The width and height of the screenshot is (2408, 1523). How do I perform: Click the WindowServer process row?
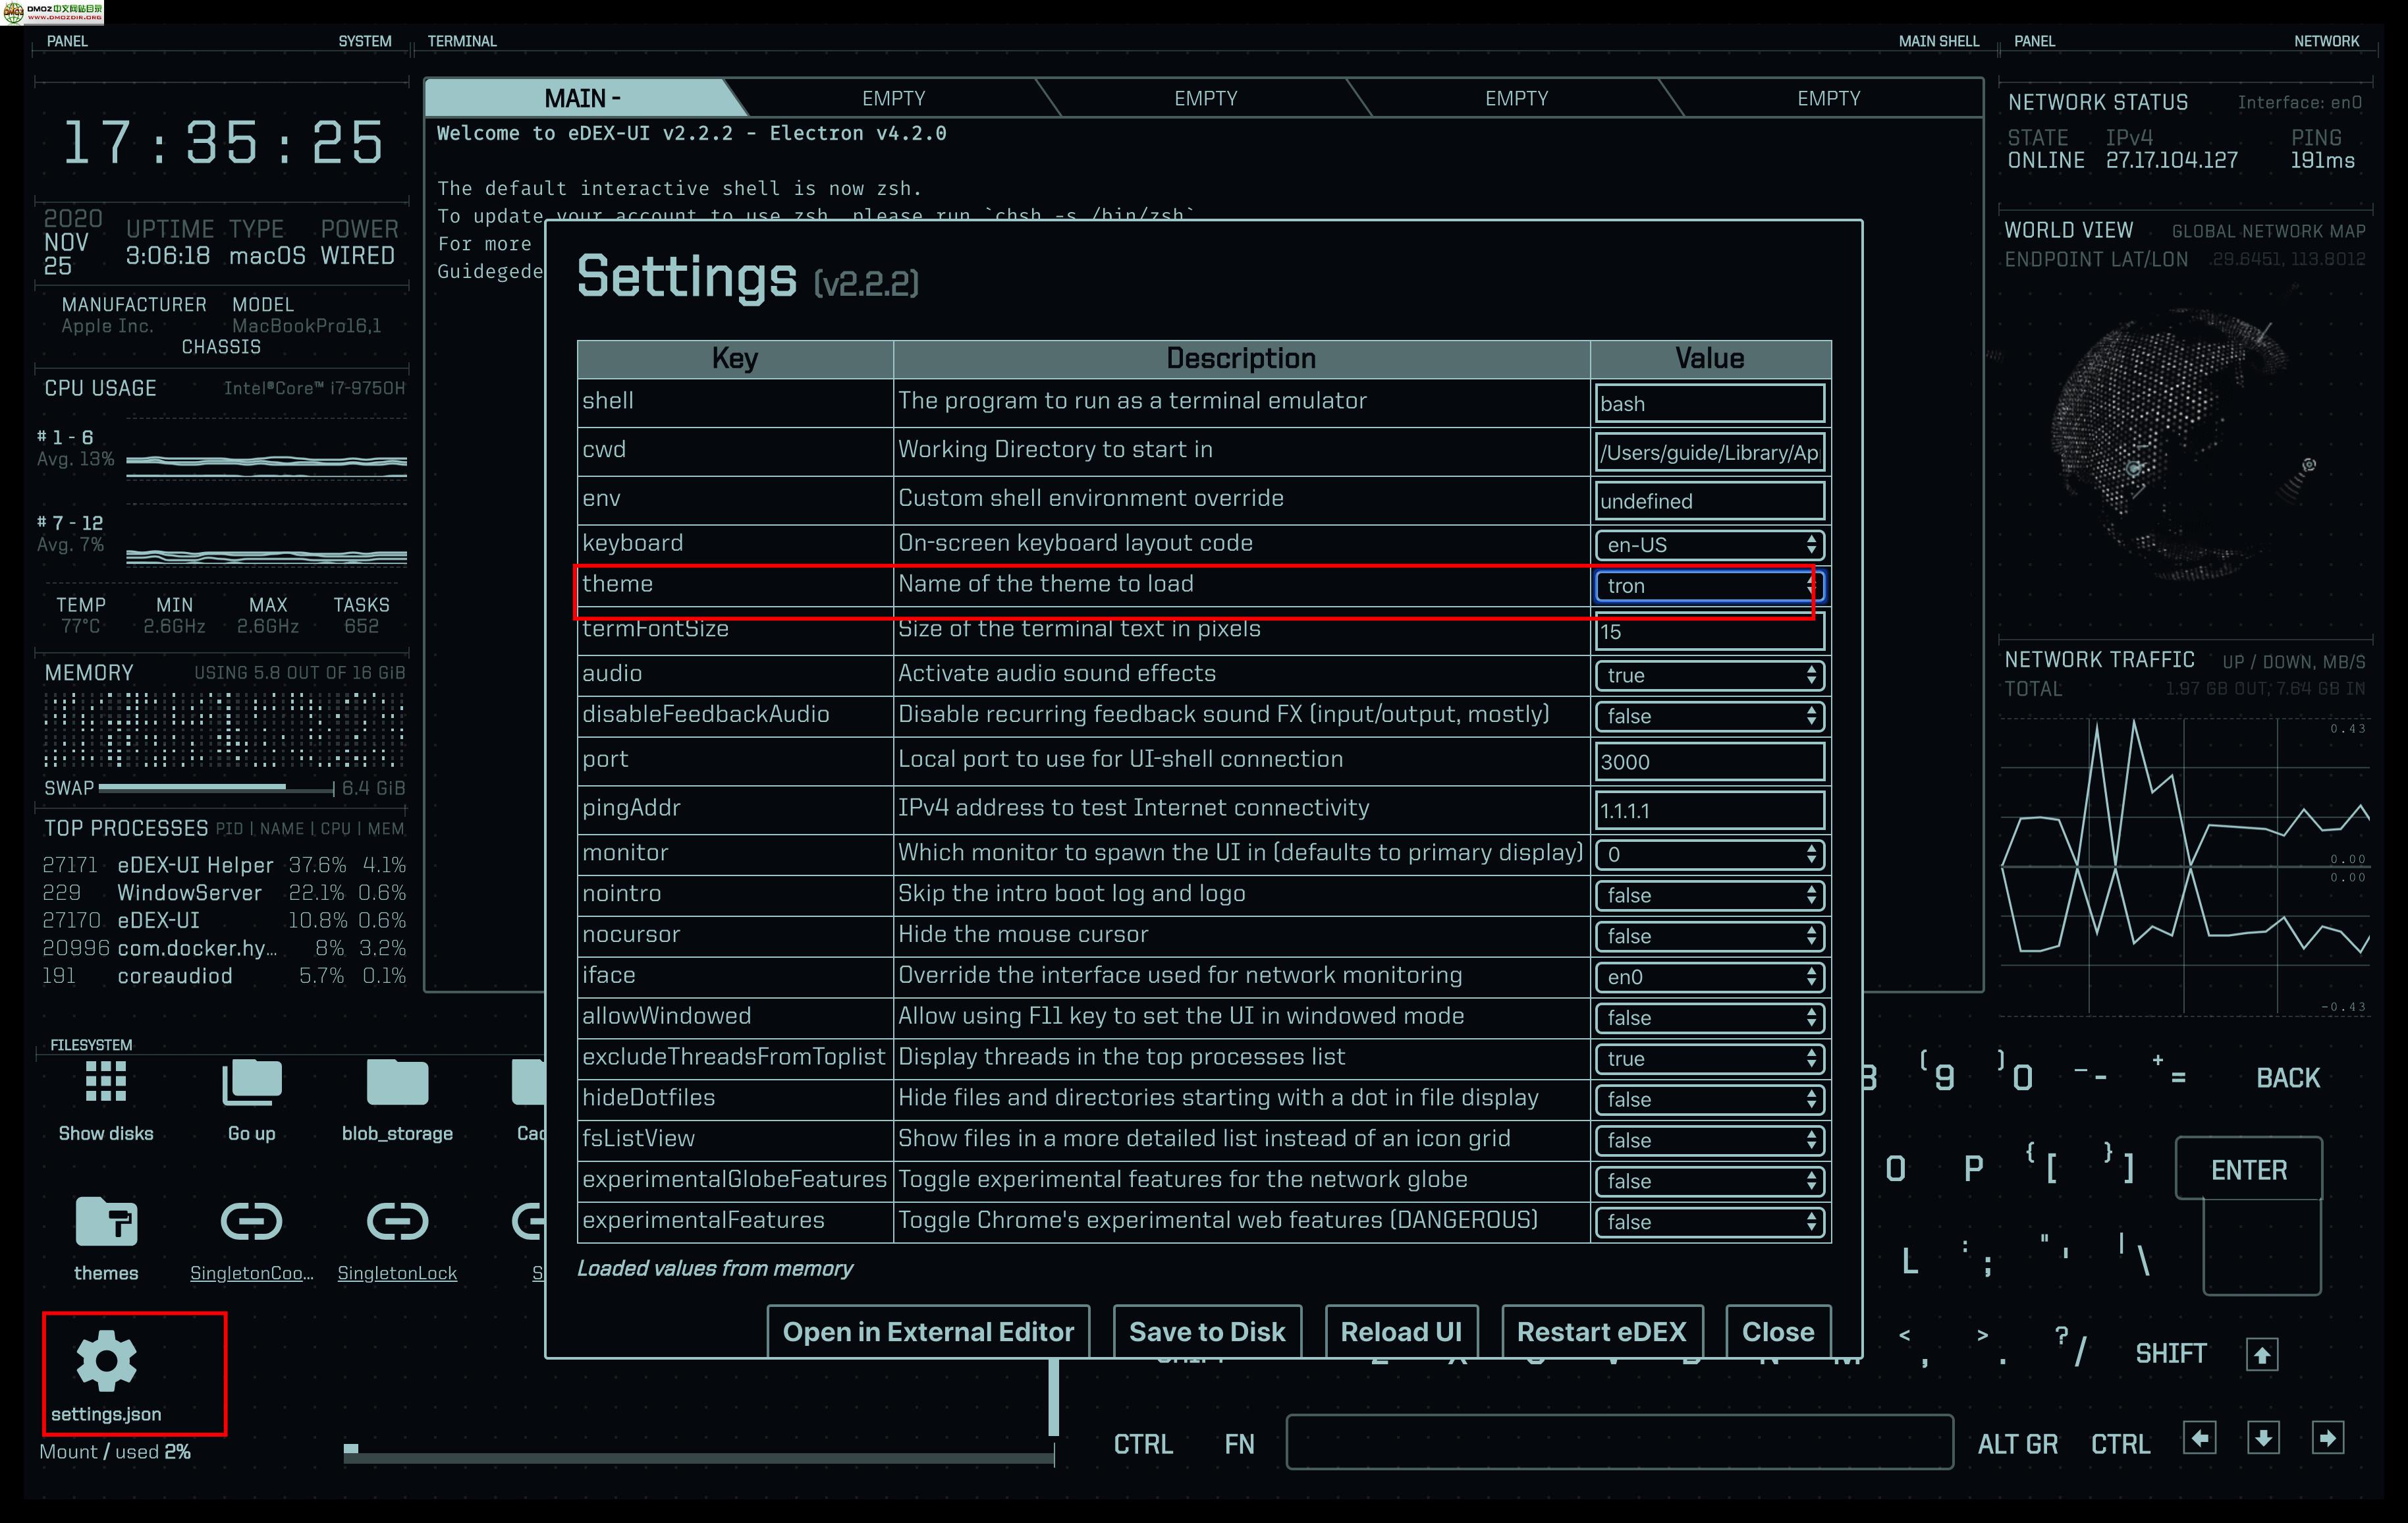coord(224,893)
